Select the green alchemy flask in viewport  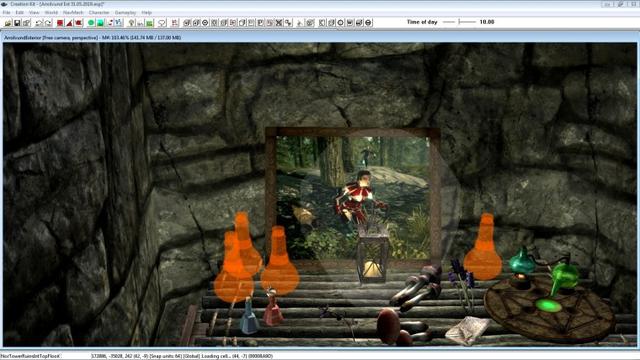pyautogui.click(x=564, y=278)
